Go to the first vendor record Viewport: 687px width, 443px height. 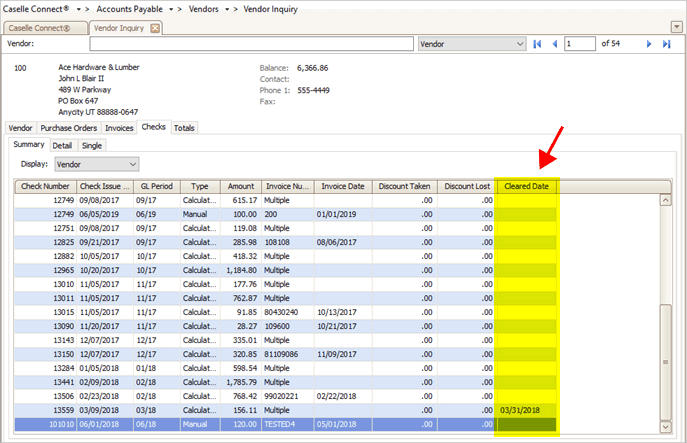pos(537,44)
